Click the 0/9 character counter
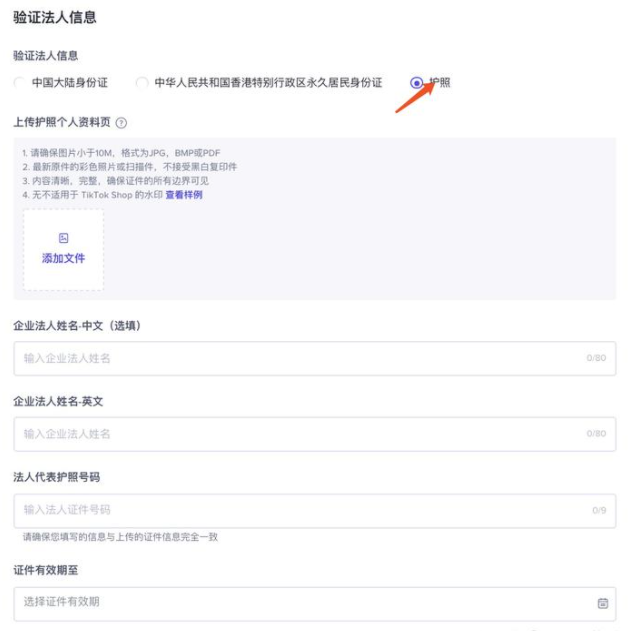 [599, 510]
